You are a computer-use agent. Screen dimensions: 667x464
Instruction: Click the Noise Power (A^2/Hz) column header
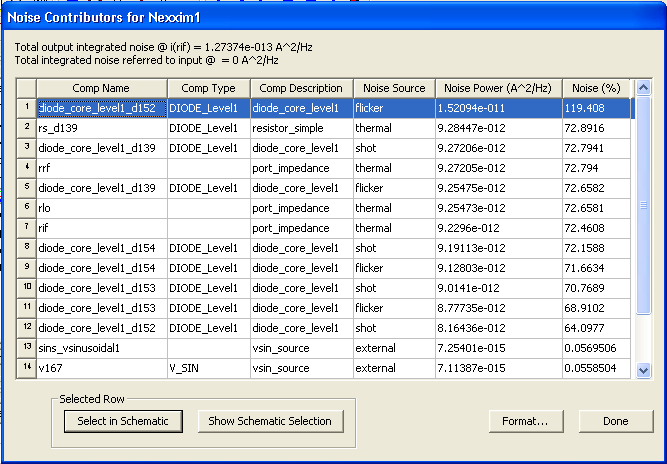coord(498,88)
